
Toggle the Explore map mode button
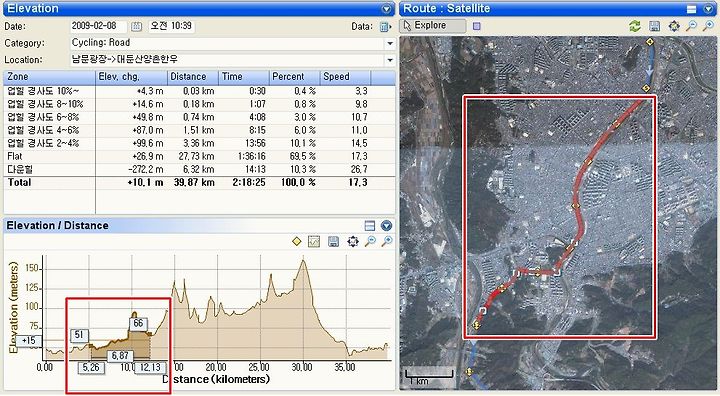pos(432,26)
